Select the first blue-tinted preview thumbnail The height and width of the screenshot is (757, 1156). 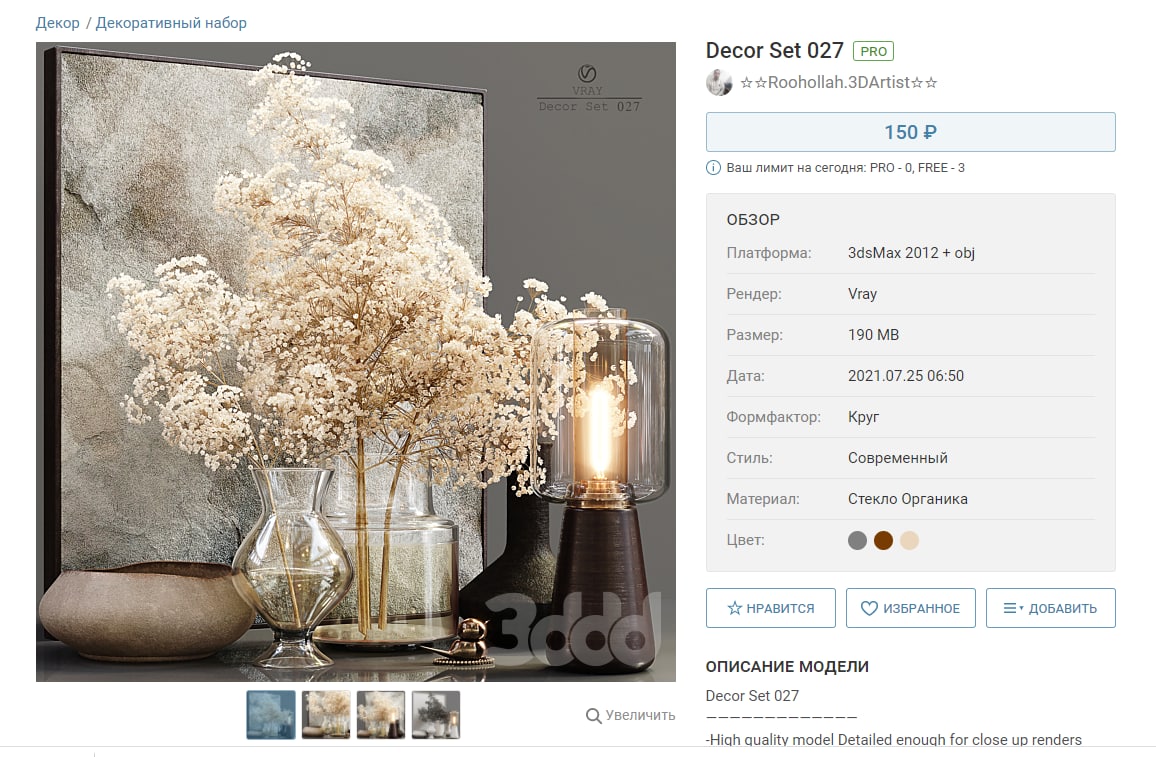(271, 714)
